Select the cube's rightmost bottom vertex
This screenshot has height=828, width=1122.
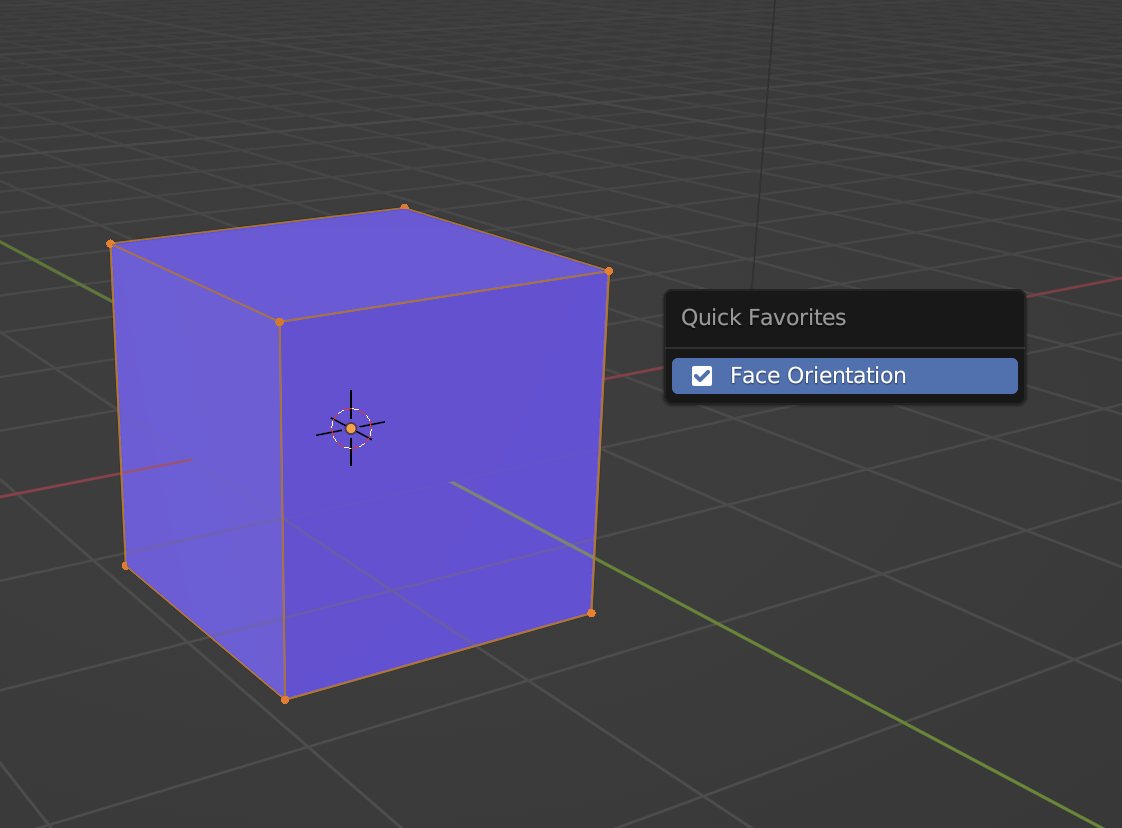(591, 613)
